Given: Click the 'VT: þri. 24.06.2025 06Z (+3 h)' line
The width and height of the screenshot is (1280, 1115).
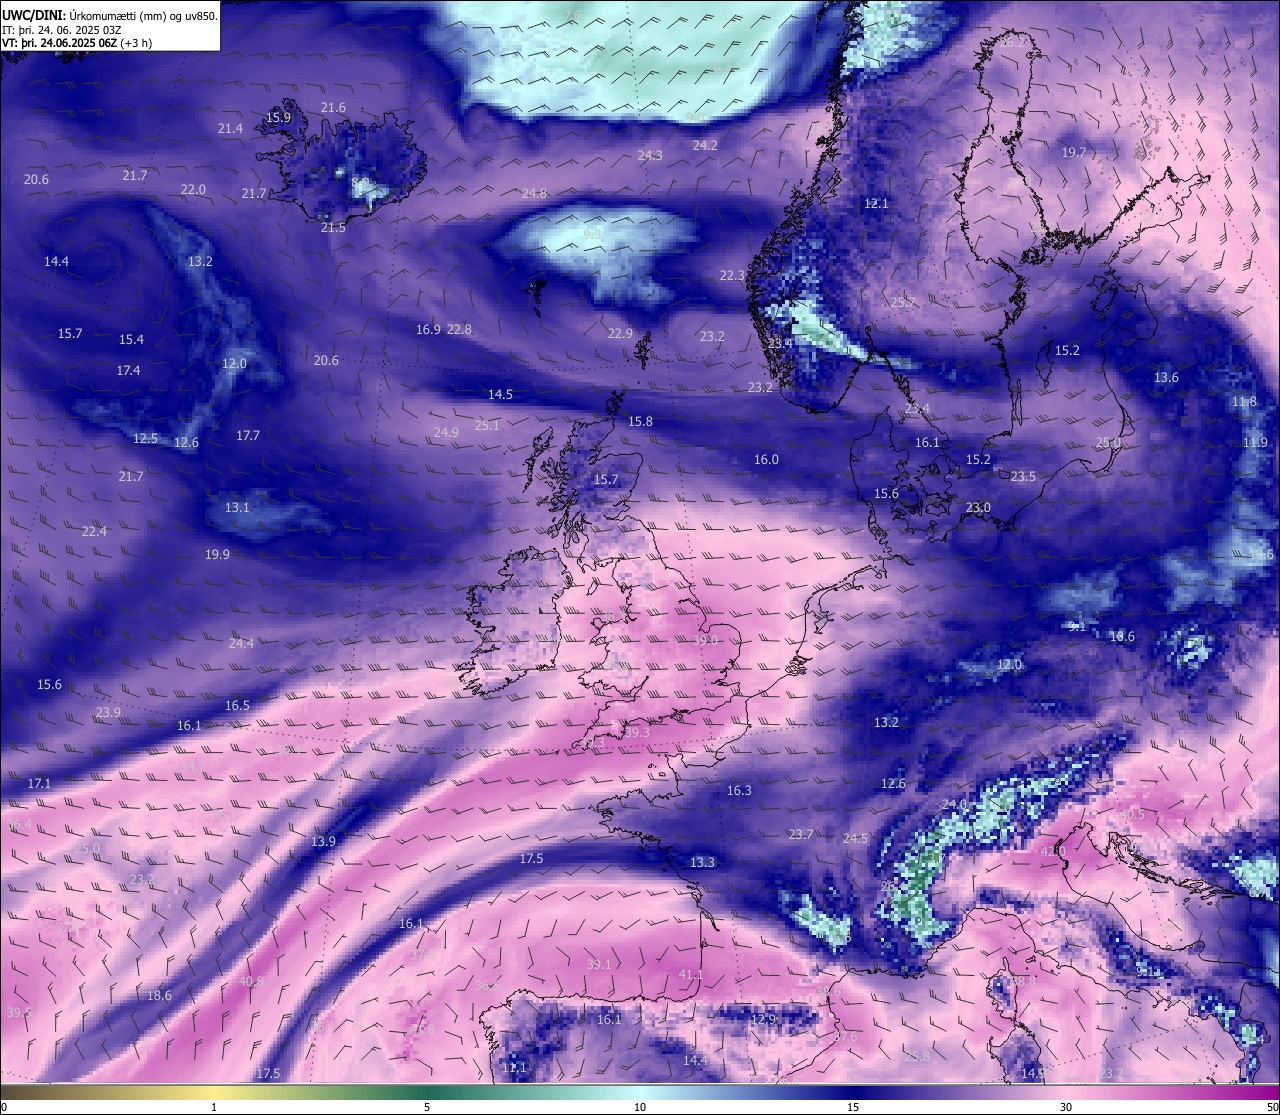Looking at the screenshot, I should [77, 43].
